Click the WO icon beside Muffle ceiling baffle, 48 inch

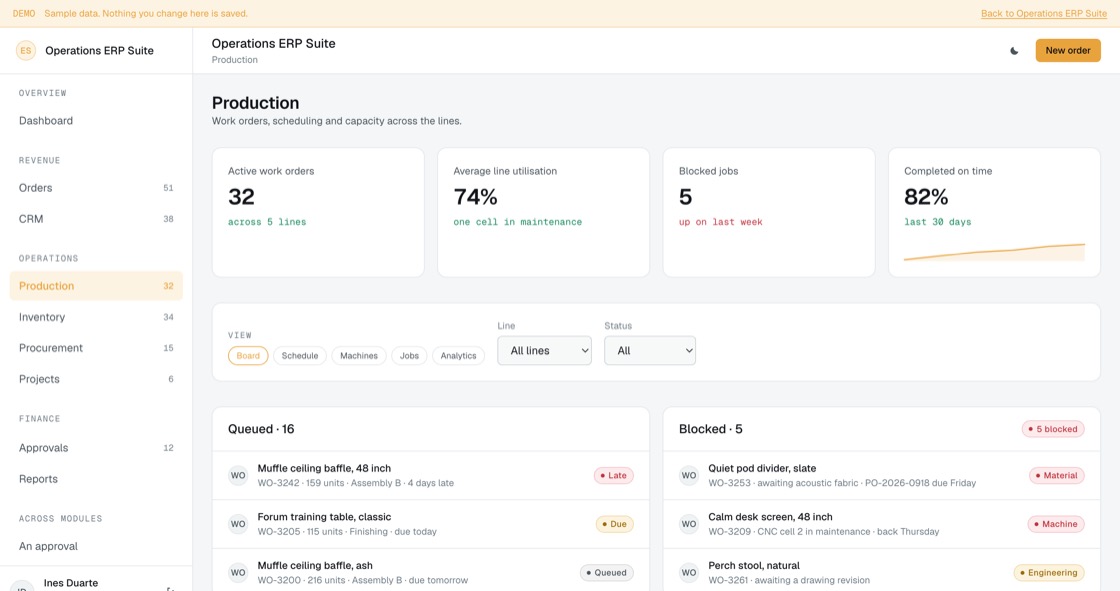(x=238, y=475)
